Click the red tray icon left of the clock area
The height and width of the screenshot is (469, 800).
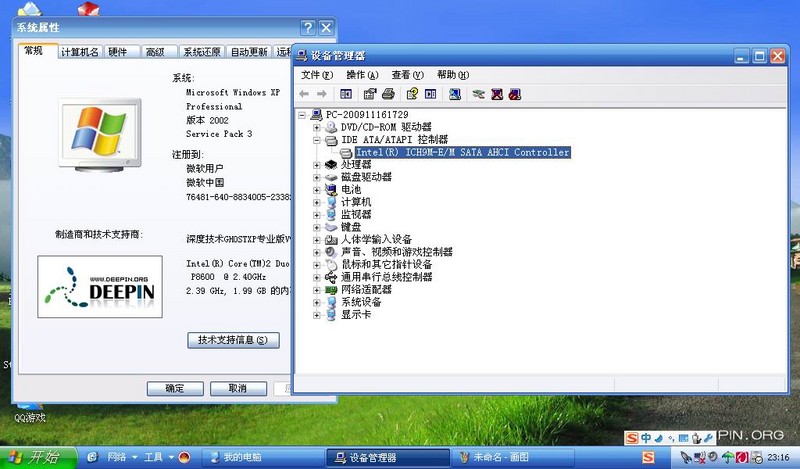[742, 457]
